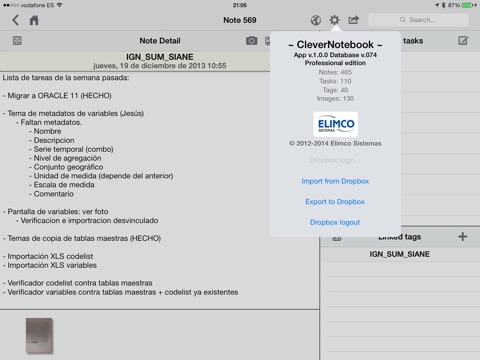Viewport: 480px width, 360px height.
Task: Tap line 'Escala de medida'
Action: (62, 185)
